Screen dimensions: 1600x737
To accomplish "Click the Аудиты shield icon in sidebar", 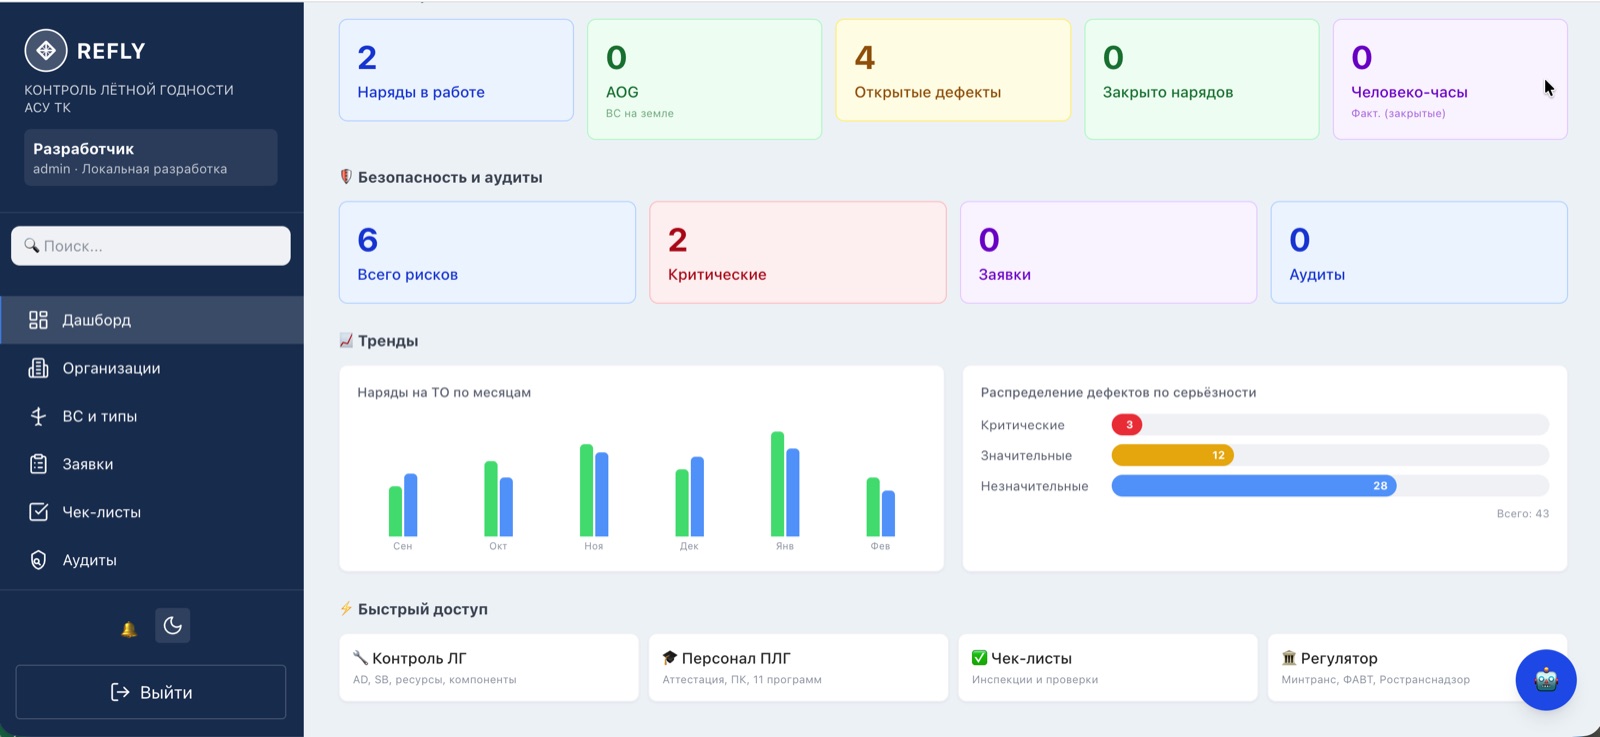I will (38, 560).
